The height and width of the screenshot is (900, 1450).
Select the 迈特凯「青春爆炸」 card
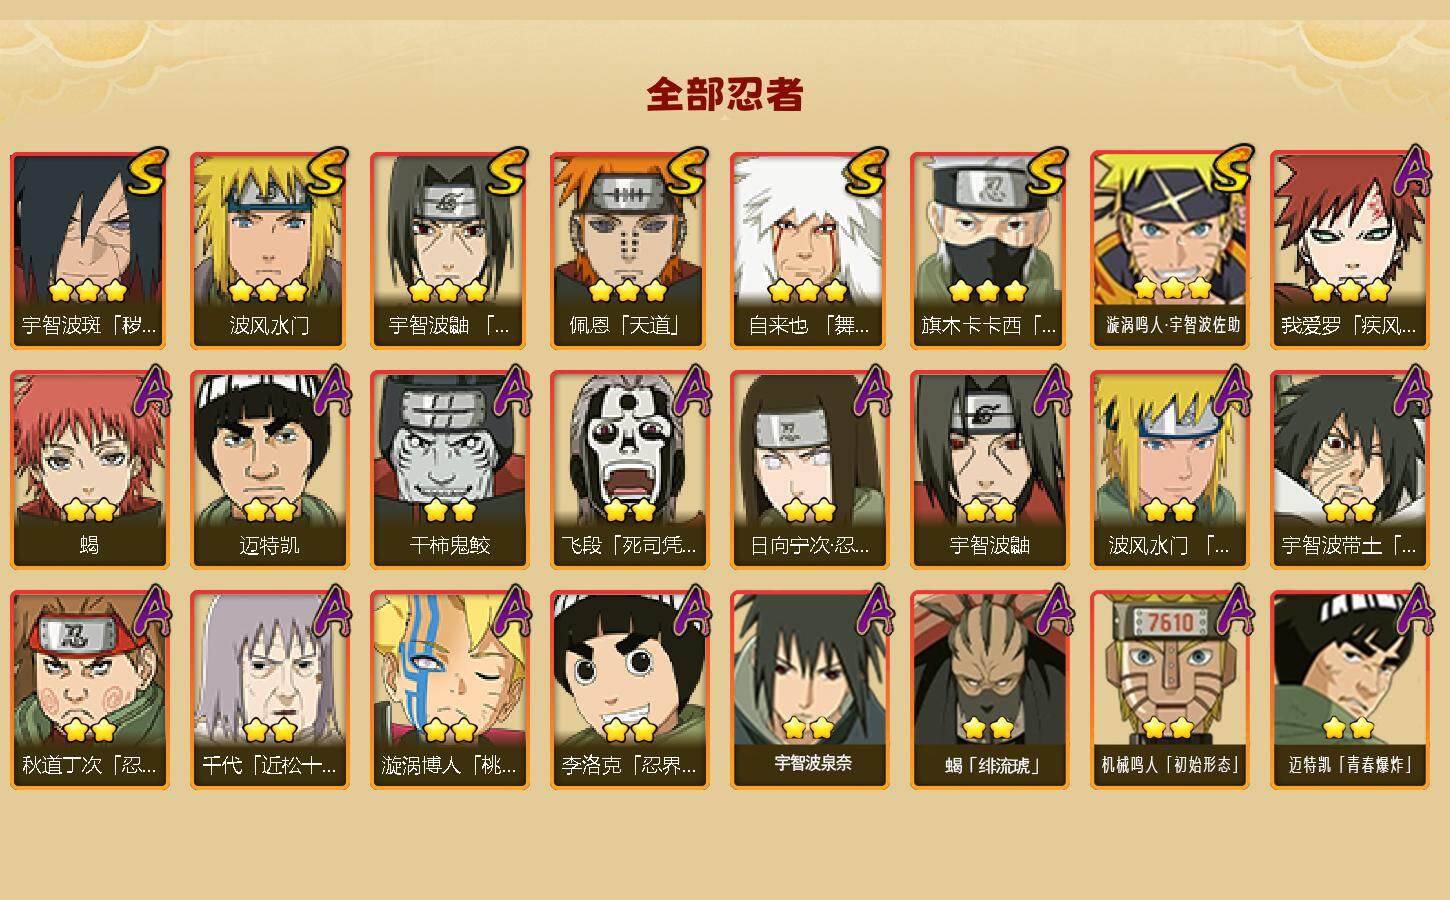tap(1350, 690)
